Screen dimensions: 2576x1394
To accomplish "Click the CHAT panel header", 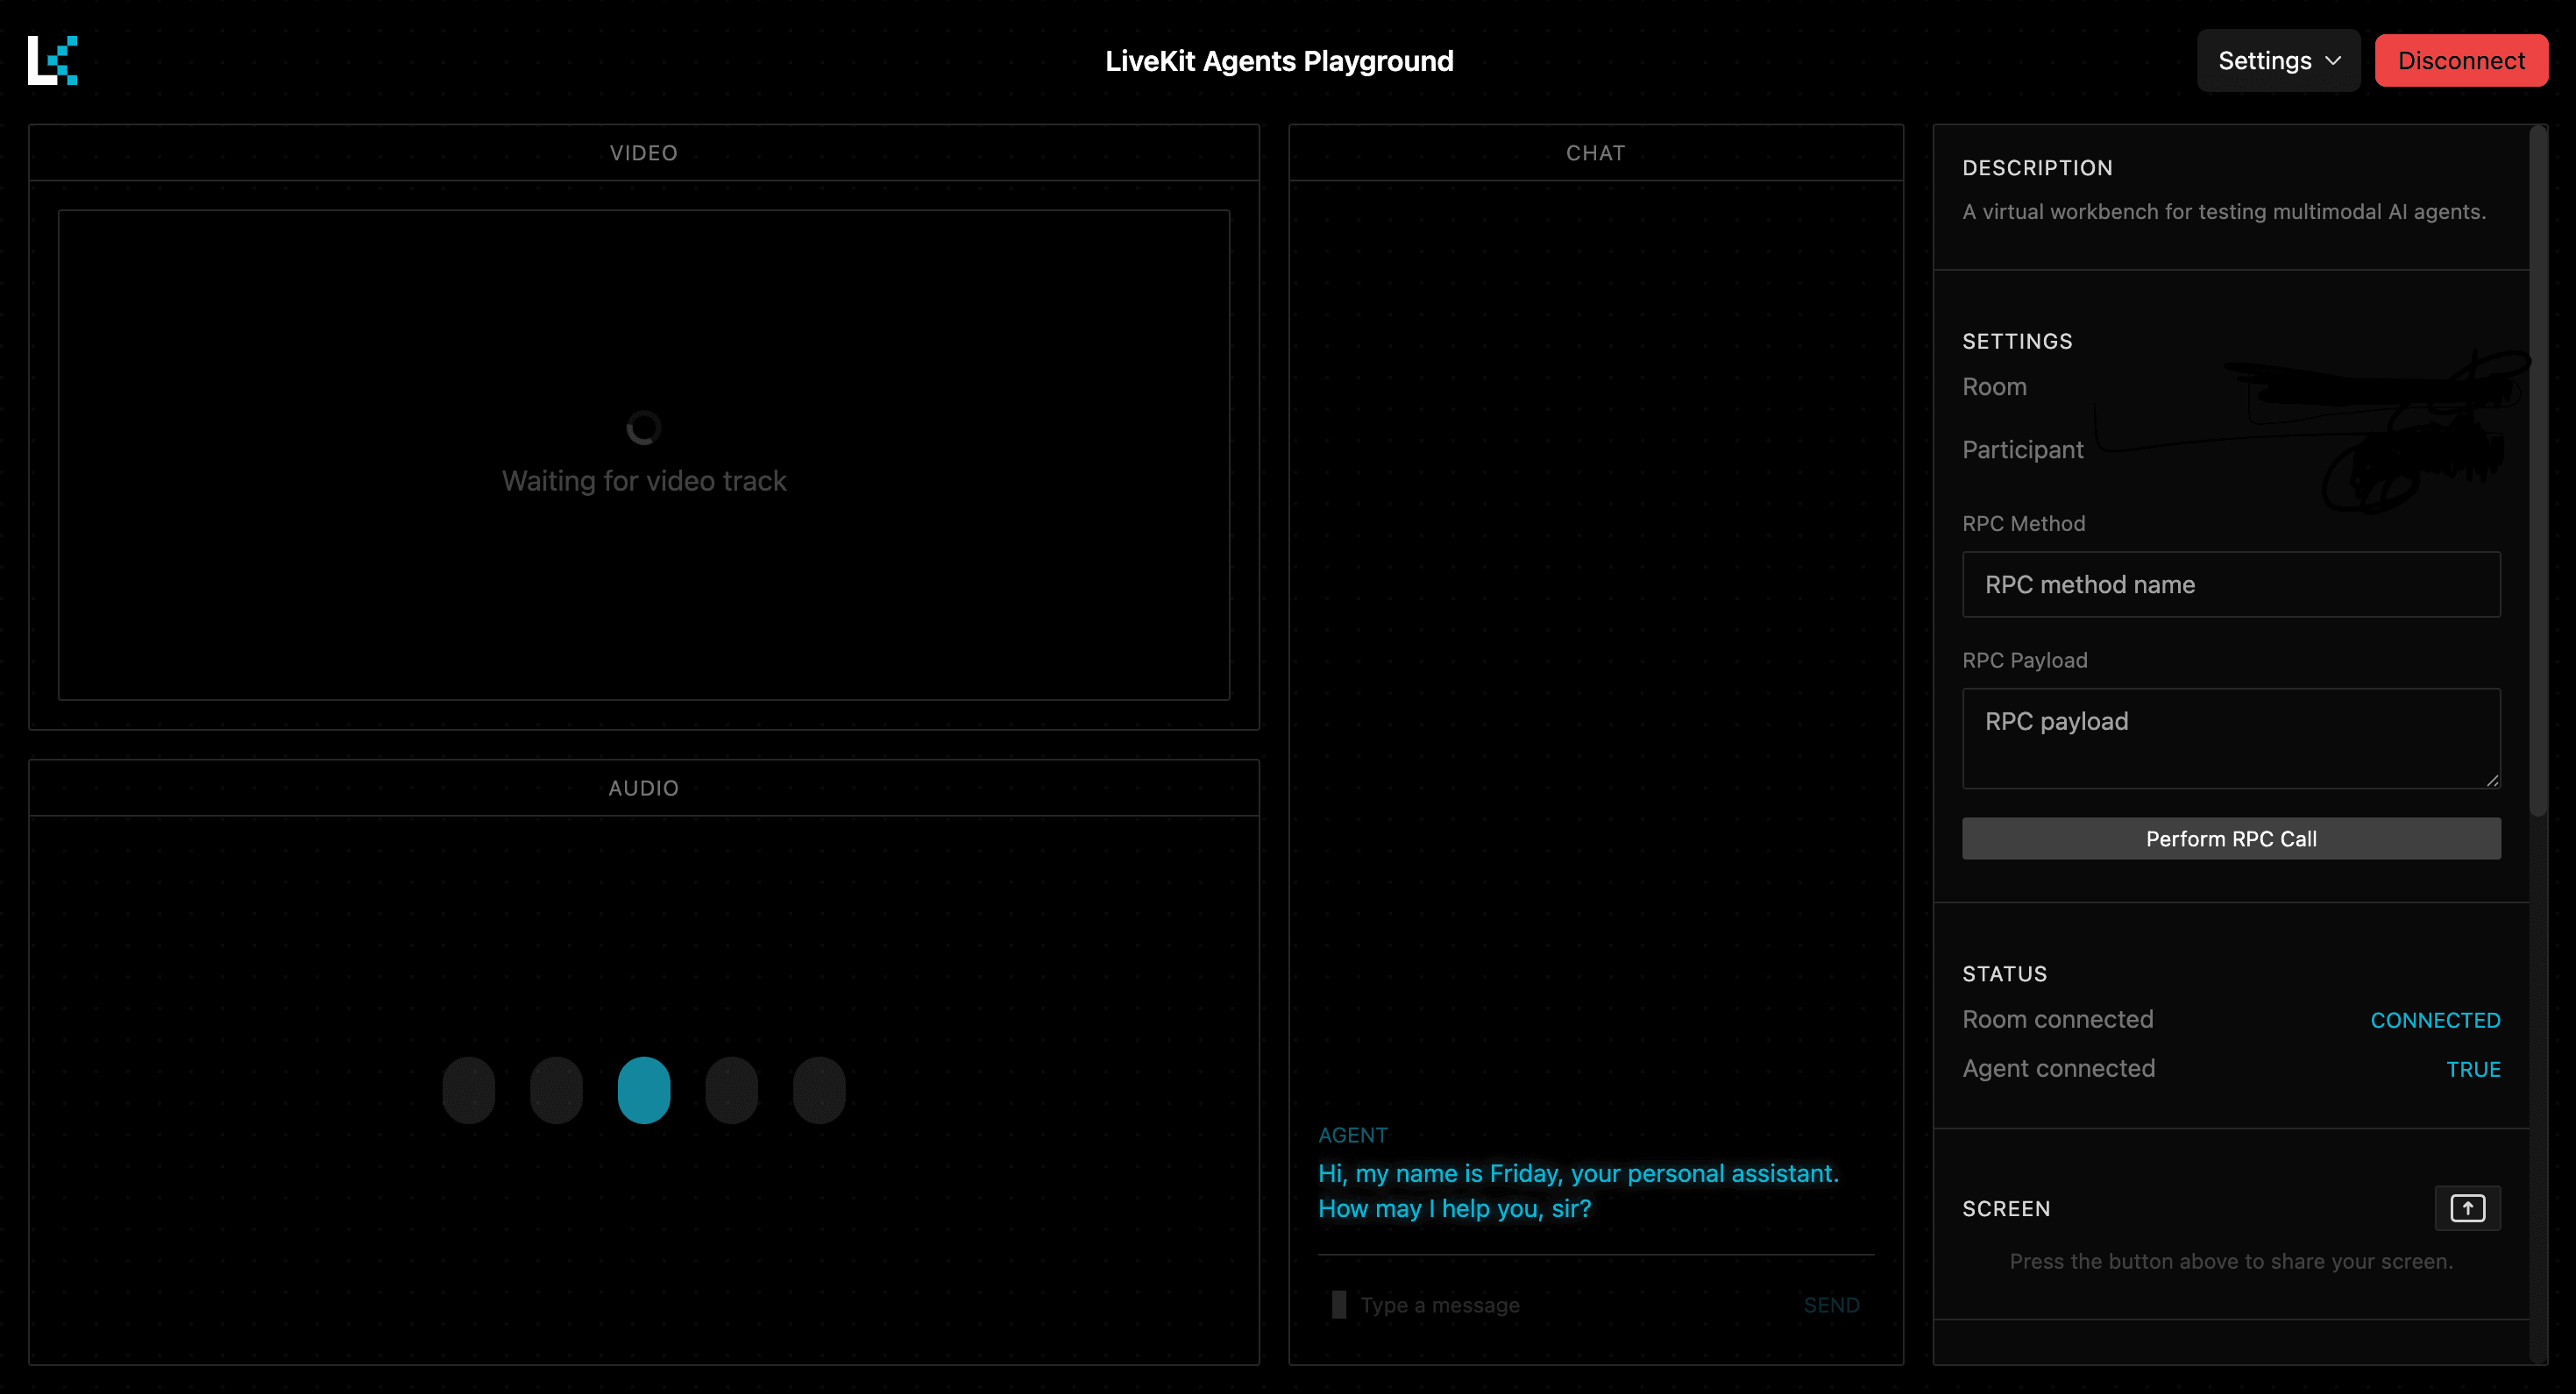I will click(1595, 153).
